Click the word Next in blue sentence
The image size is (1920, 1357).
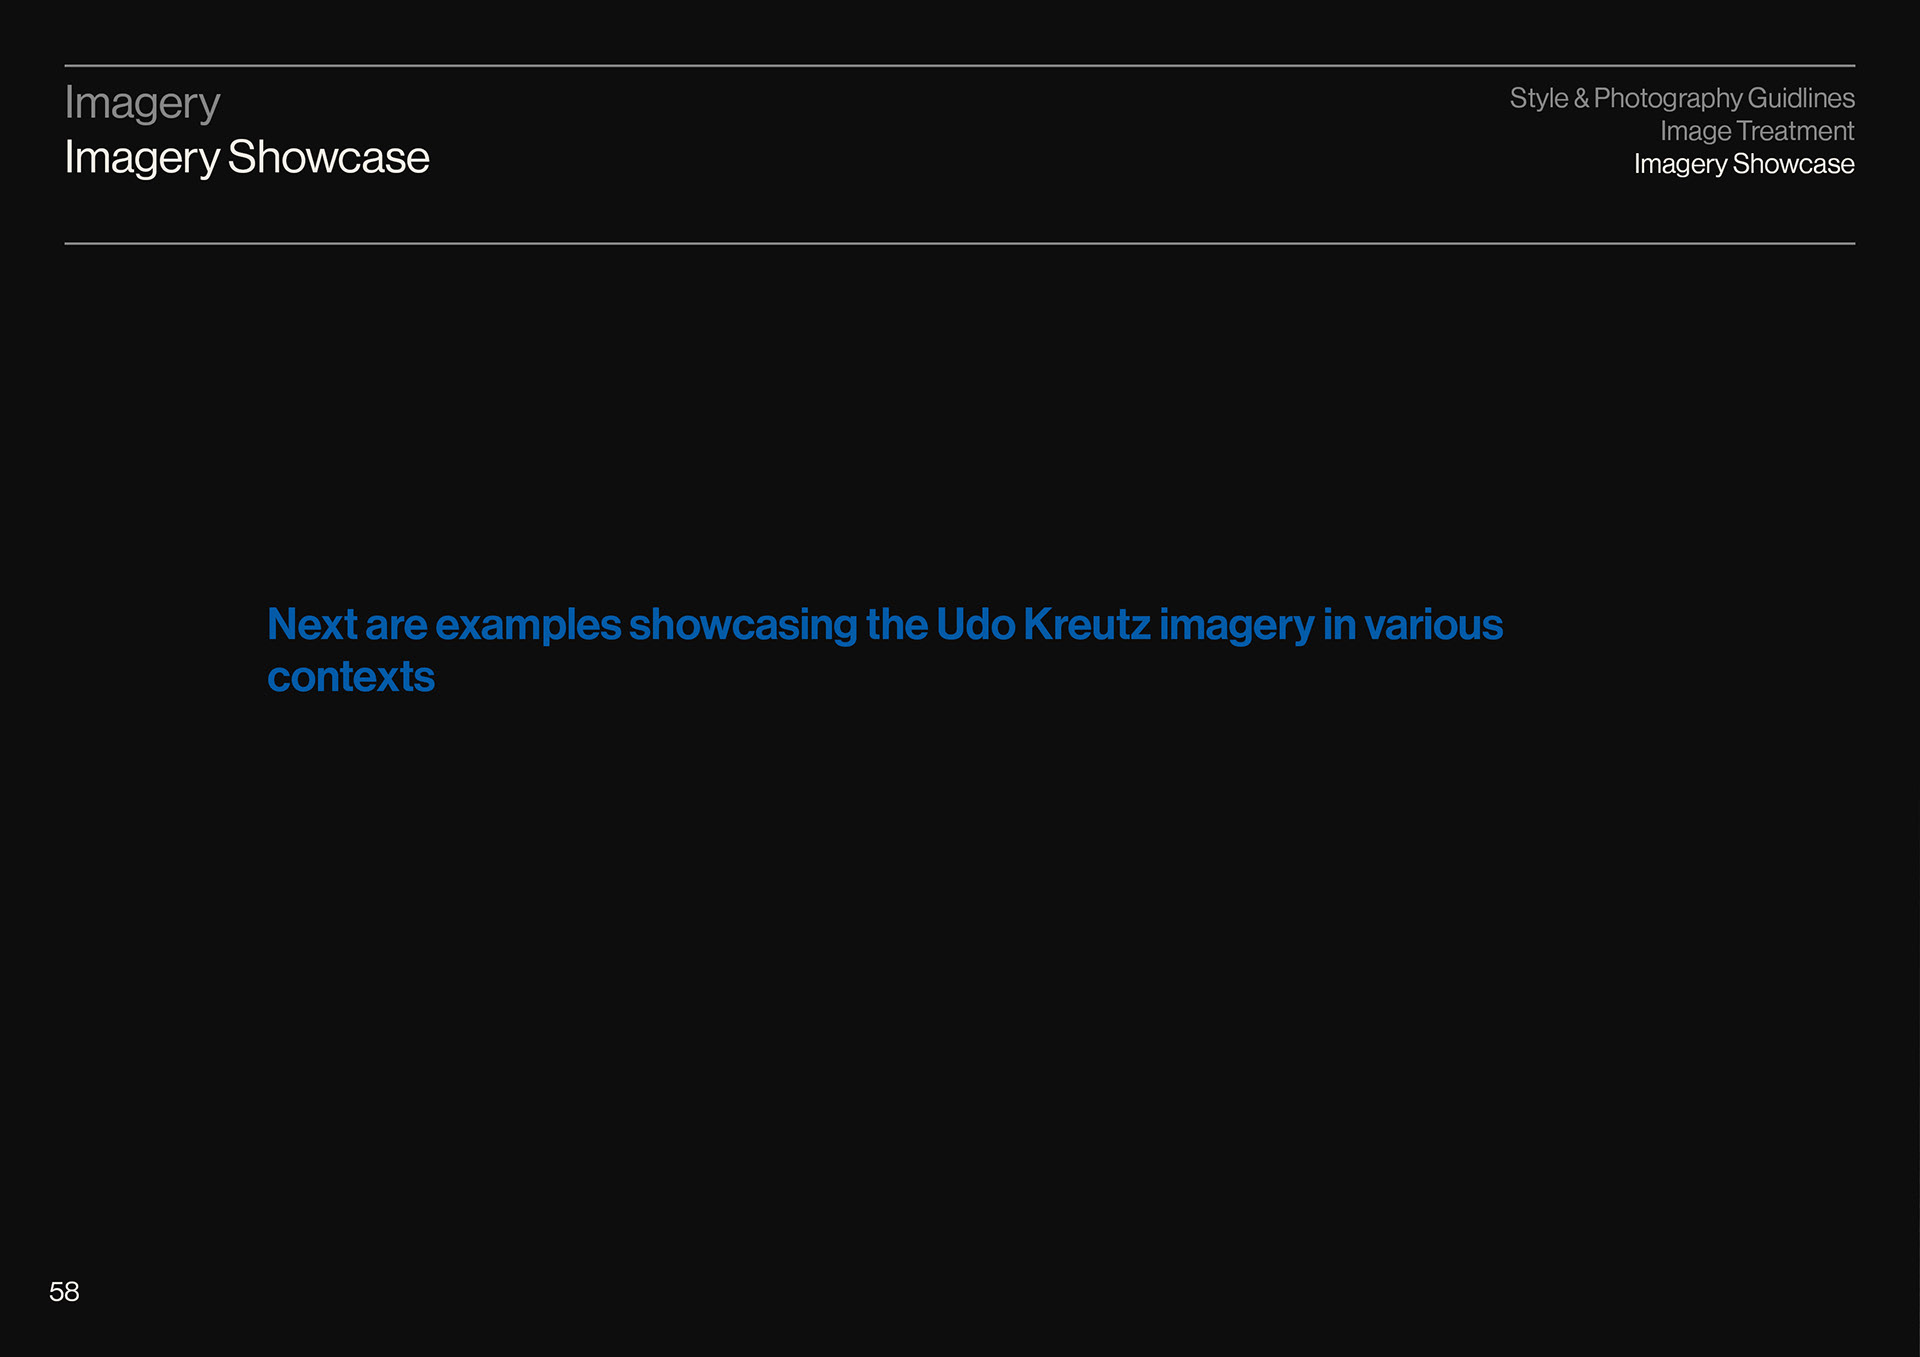coord(312,625)
